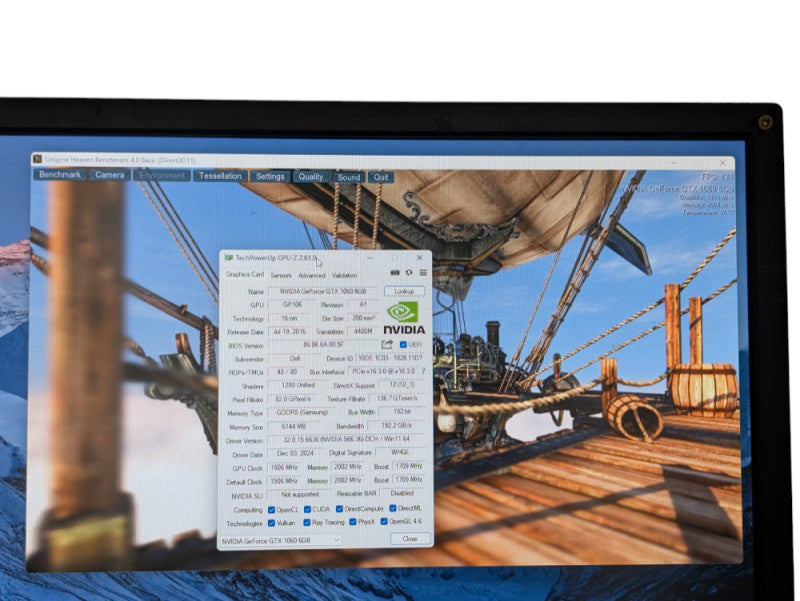Toggle the DirectCompute checkbox
Screen dimensions: 800x601
click(339, 509)
